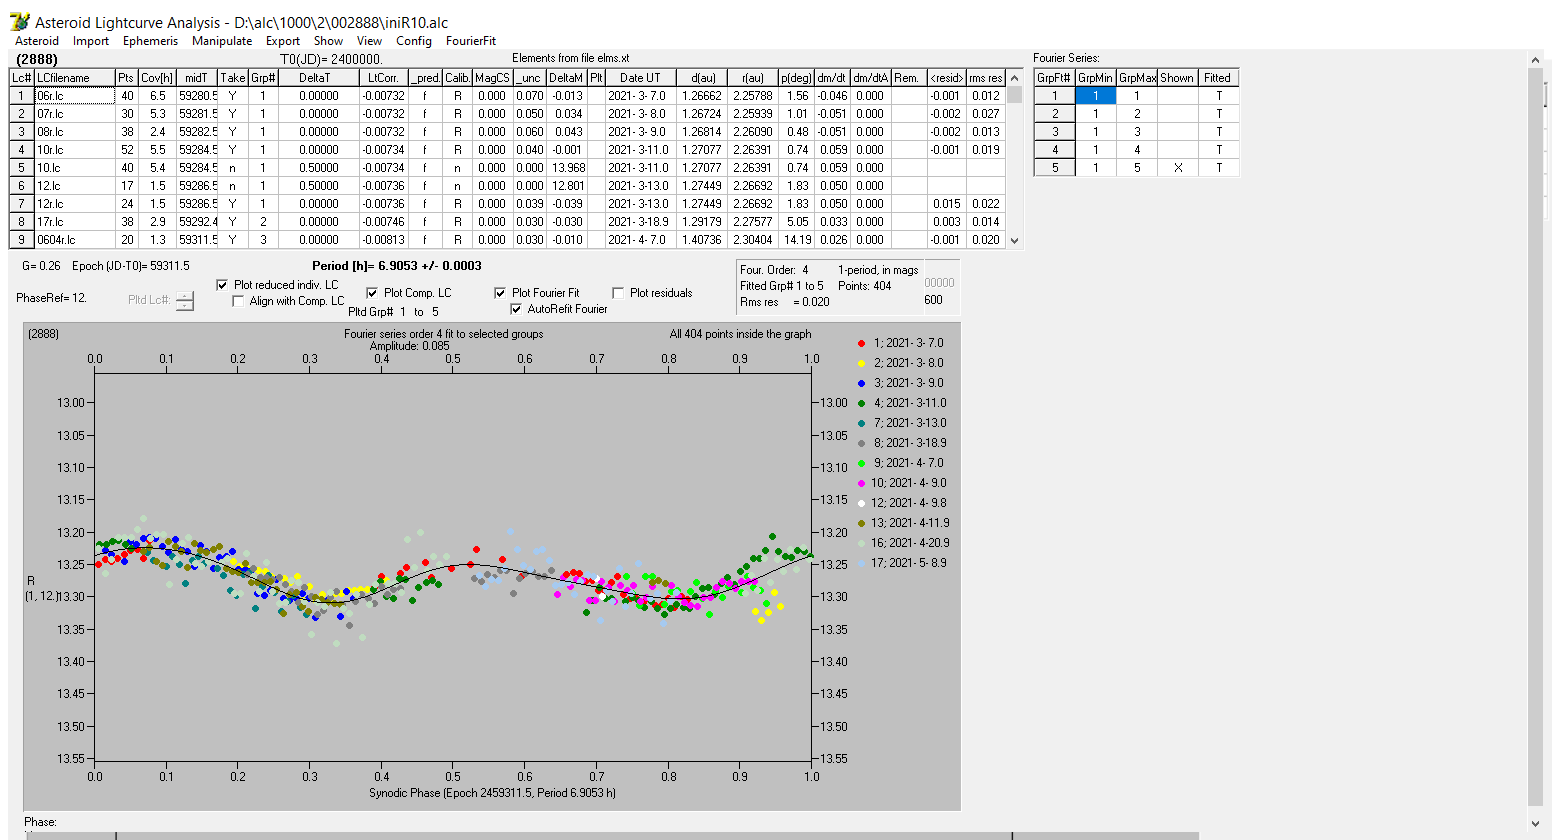Click the lightcurve table scroll-up arrow
Viewport: 1552px width, 840px height.
[1015, 78]
